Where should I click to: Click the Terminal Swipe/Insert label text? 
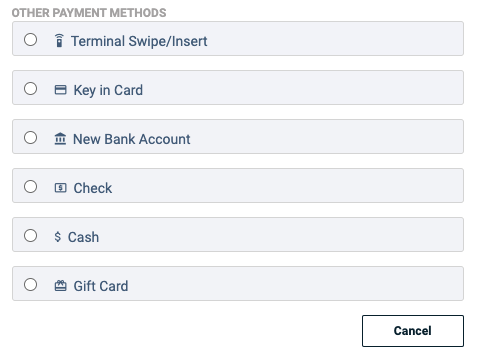[x=139, y=41]
